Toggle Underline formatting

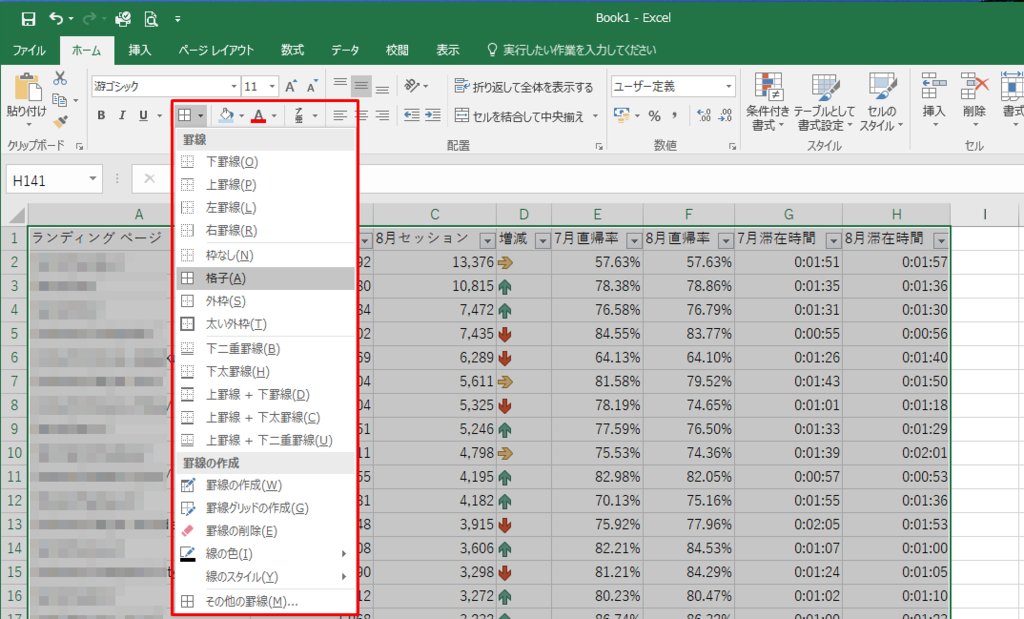pos(143,116)
